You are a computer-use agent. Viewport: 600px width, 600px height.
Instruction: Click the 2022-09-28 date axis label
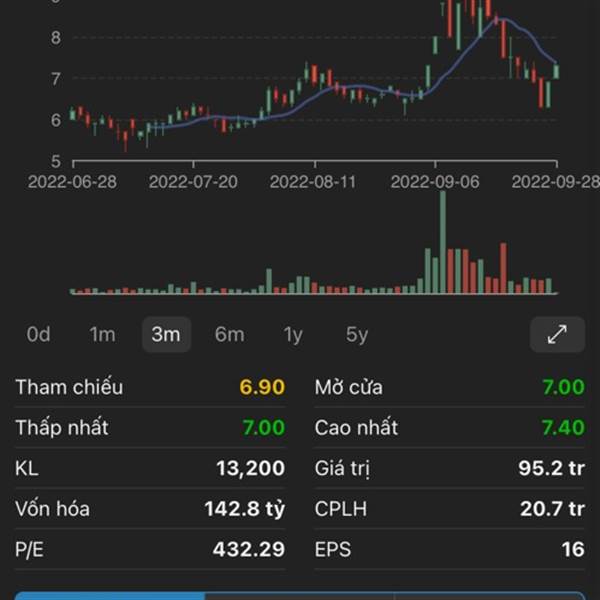tap(556, 182)
